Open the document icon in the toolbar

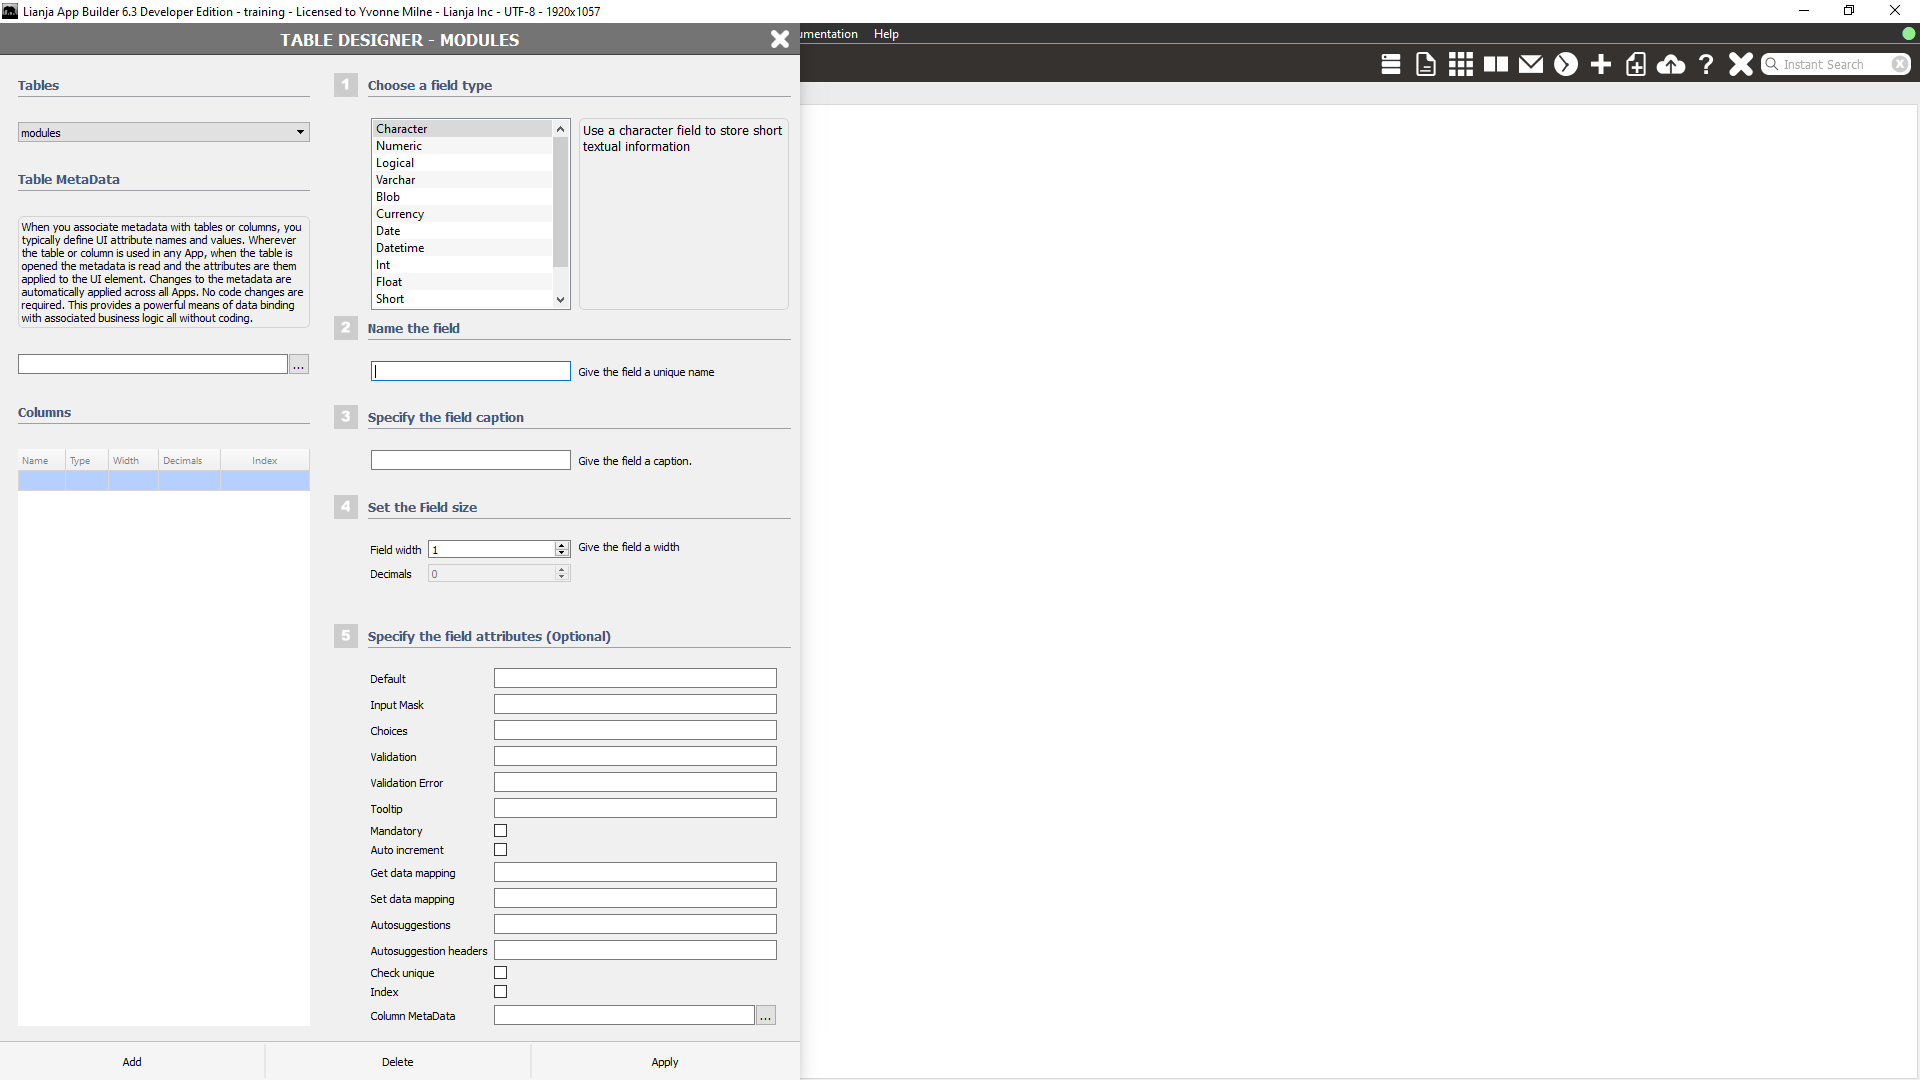click(1425, 64)
